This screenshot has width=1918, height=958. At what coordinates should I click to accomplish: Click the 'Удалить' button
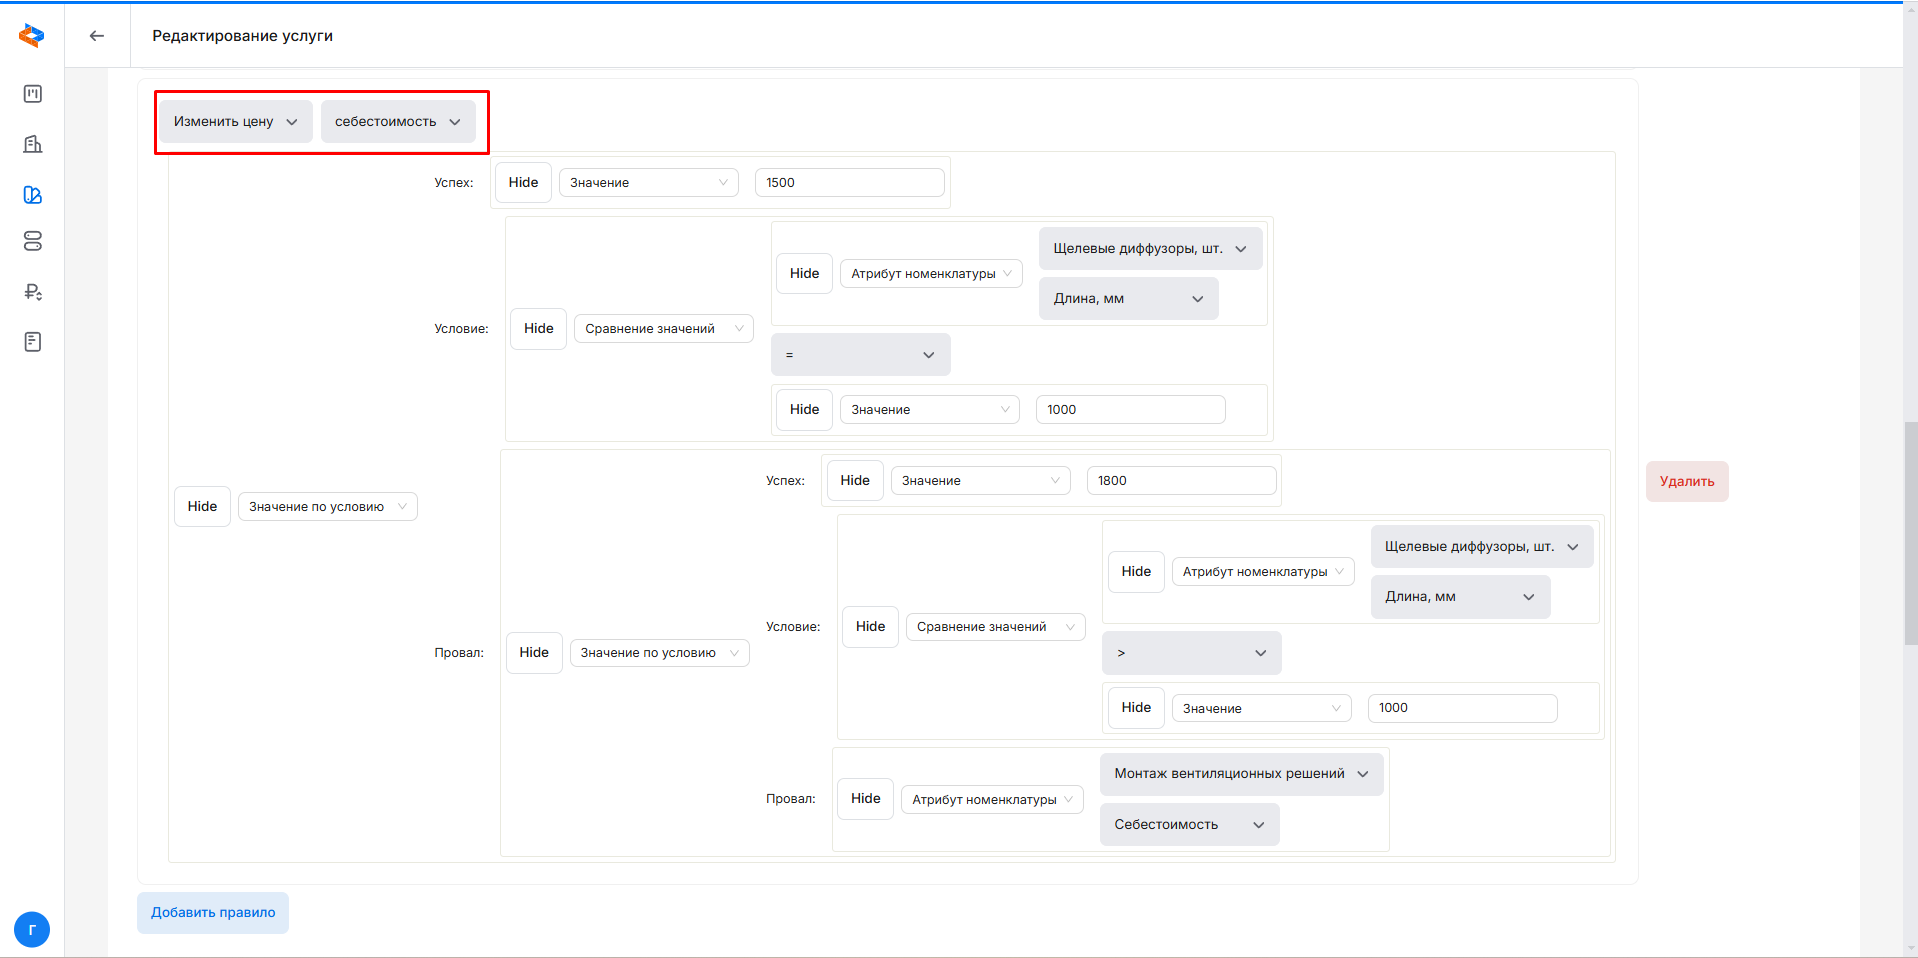1686,482
